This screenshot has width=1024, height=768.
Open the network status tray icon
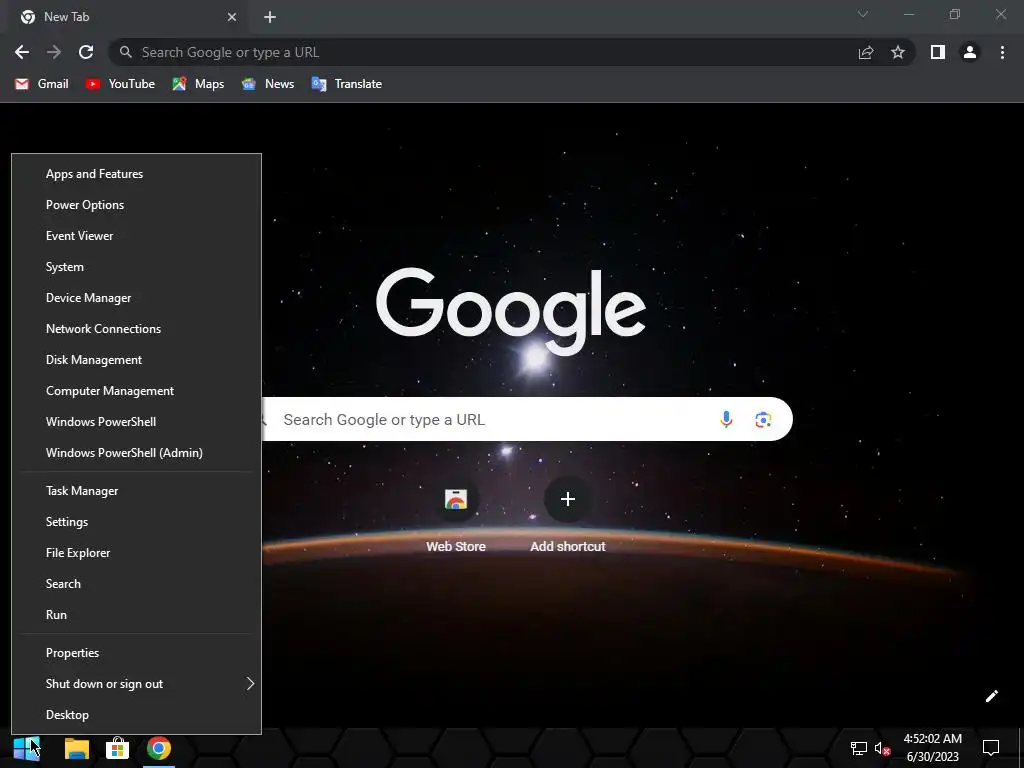859,748
